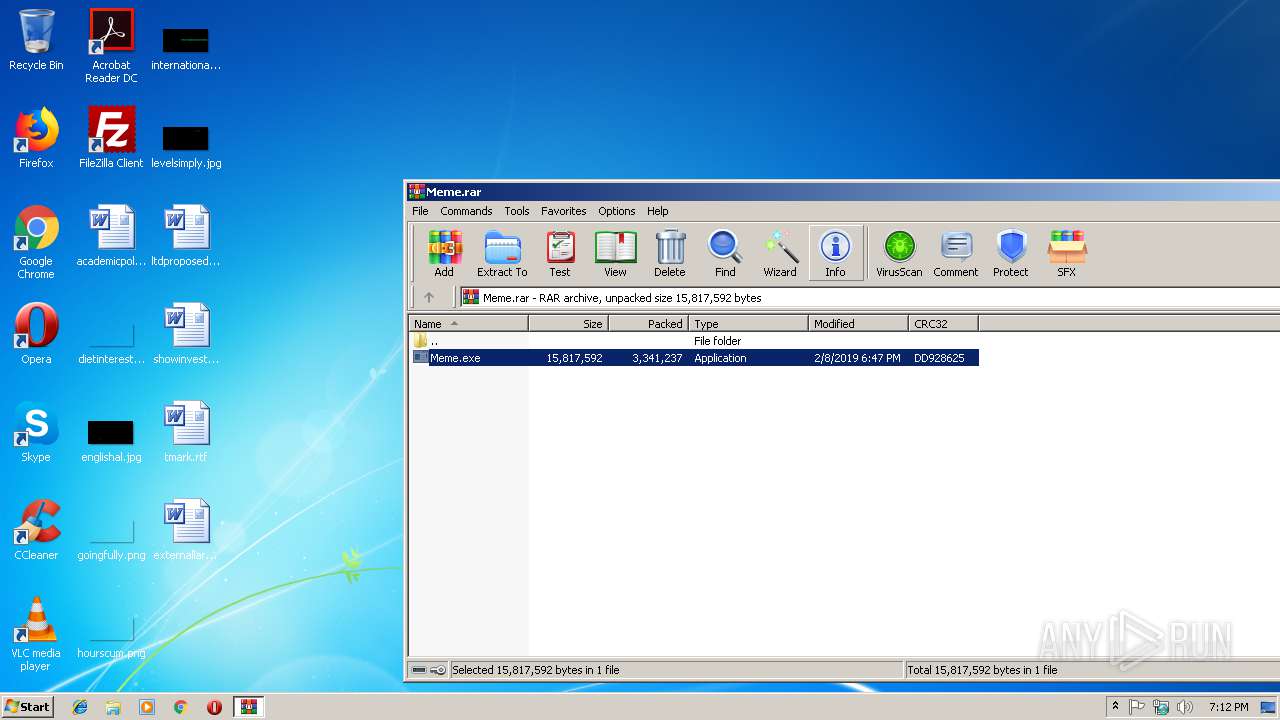1280x720 pixels.
Task: Sort by the Modified column header
Action: (859, 323)
